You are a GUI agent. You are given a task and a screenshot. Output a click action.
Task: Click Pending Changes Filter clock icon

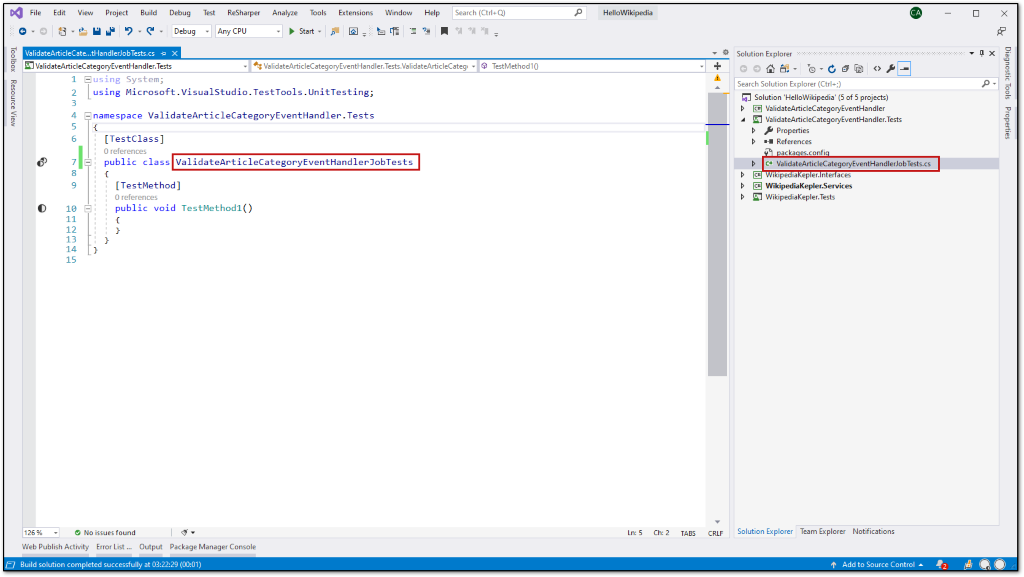pos(812,69)
